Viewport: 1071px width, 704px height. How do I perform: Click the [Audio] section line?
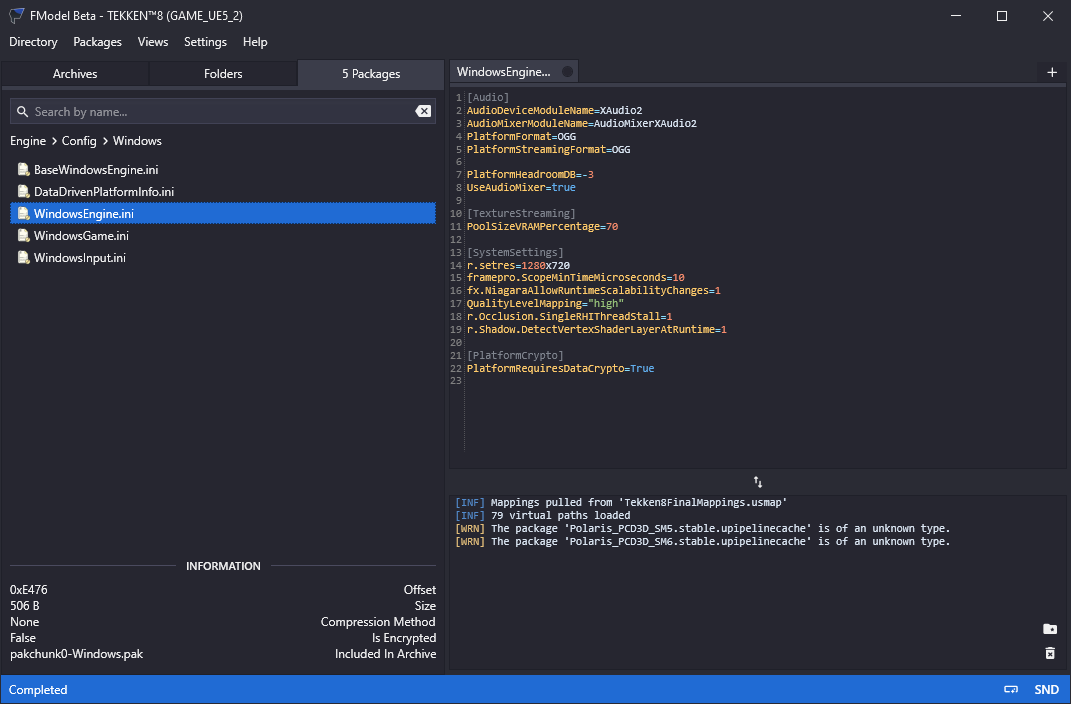point(488,98)
